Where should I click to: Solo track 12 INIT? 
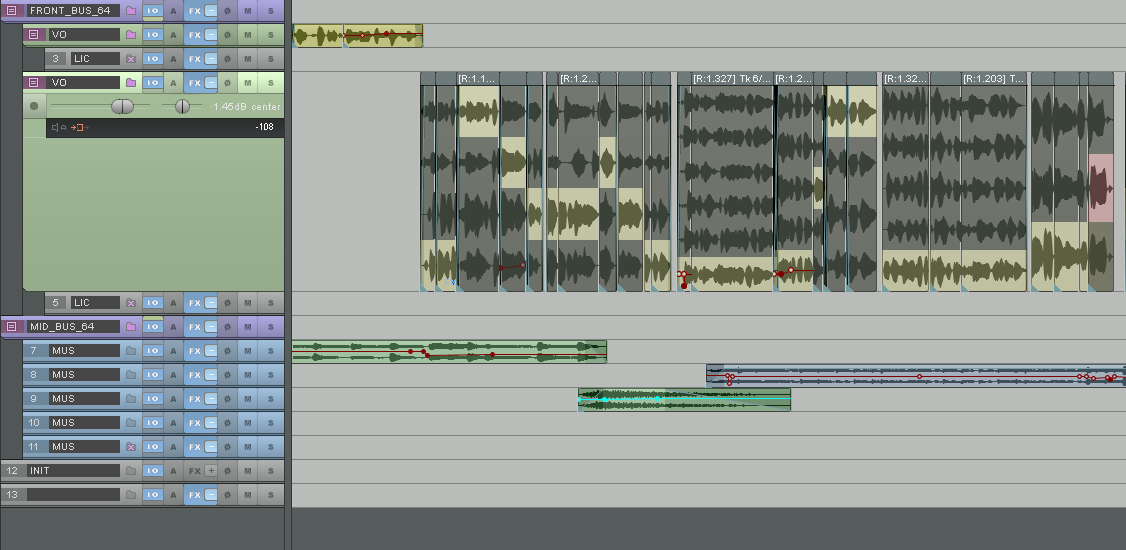click(271, 471)
